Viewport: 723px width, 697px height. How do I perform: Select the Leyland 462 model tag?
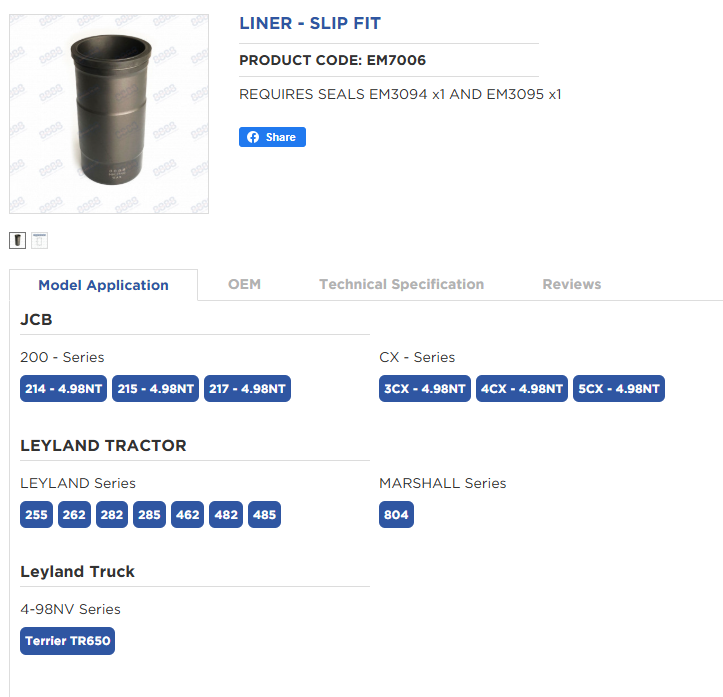coord(188,515)
